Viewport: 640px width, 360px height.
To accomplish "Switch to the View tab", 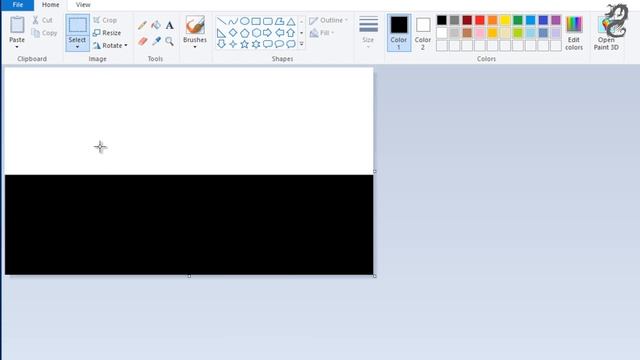I will (x=83, y=5).
